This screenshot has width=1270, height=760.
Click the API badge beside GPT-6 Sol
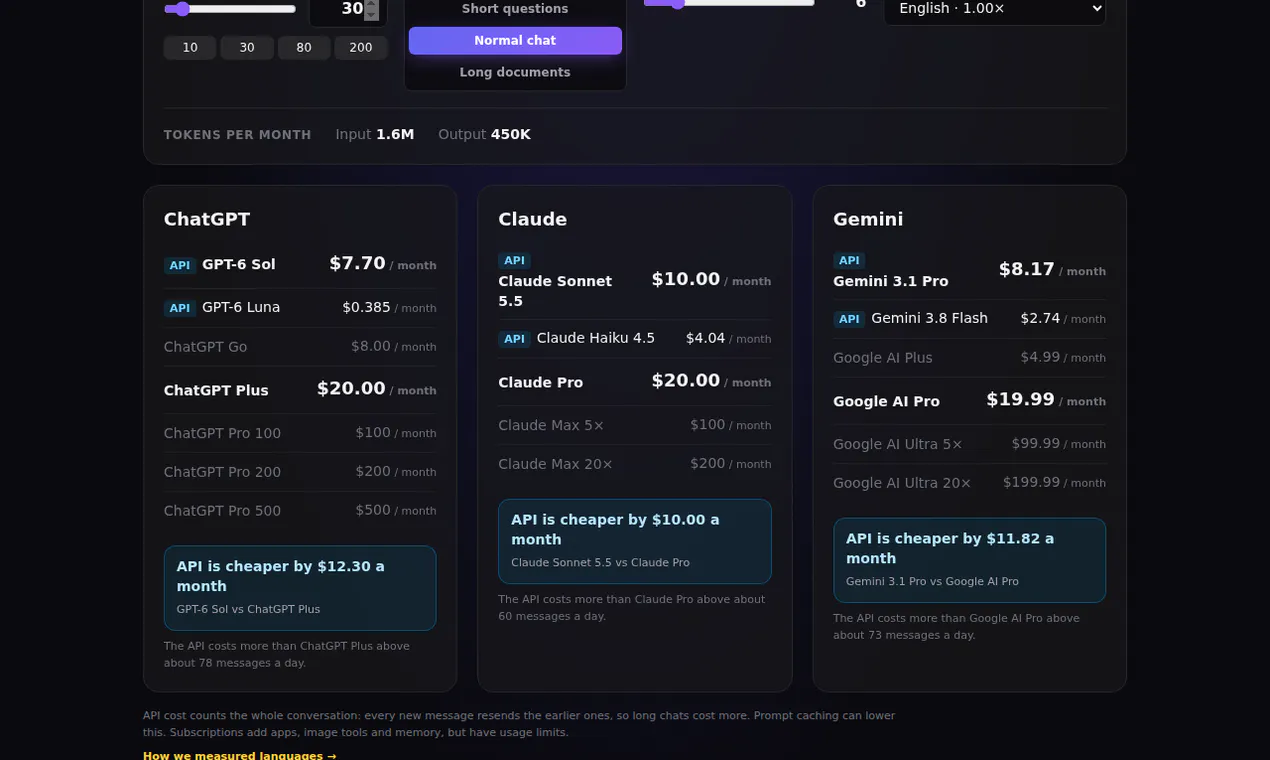point(180,265)
